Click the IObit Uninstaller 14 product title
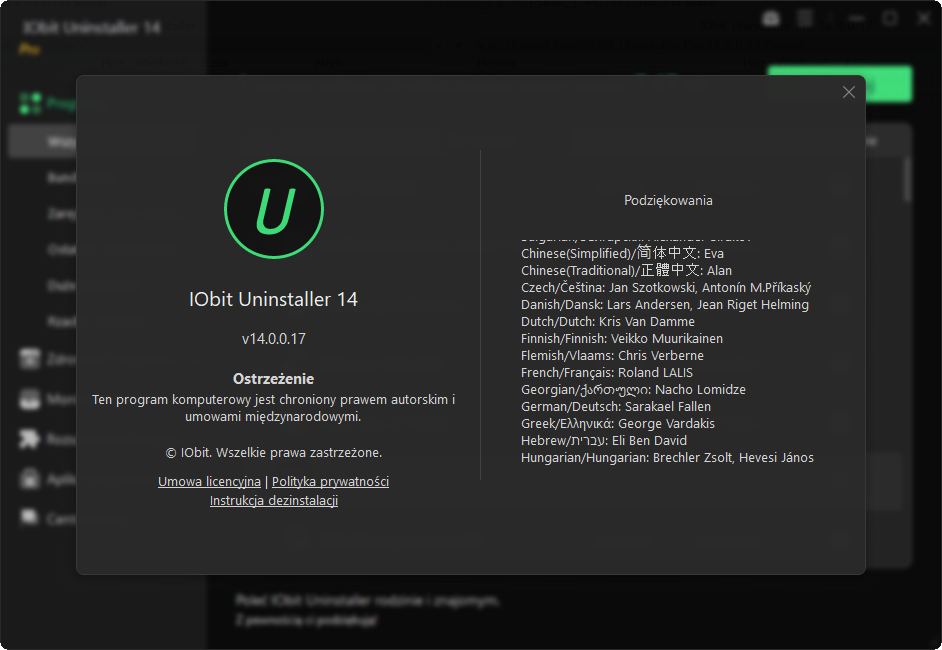This screenshot has height=650, width=942. [273, 299]
